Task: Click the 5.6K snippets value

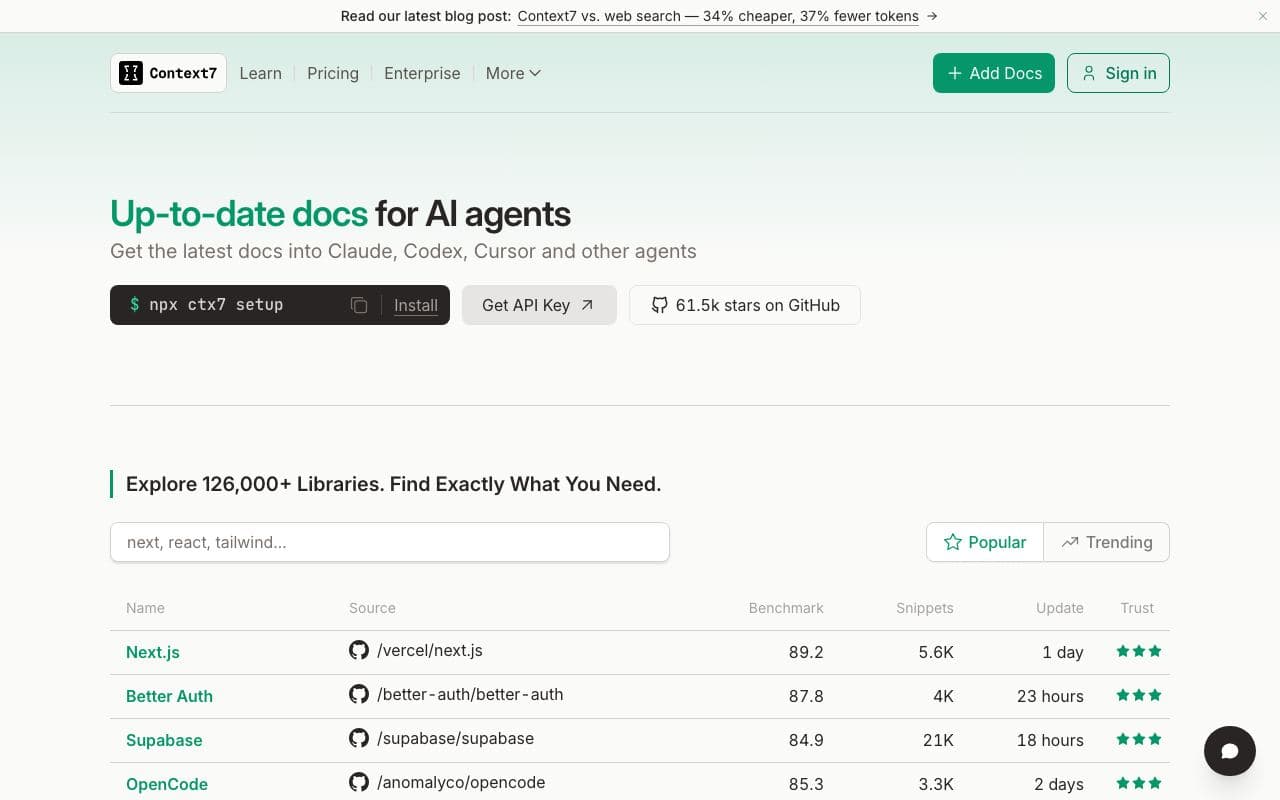Action: [x=936, y=652]
